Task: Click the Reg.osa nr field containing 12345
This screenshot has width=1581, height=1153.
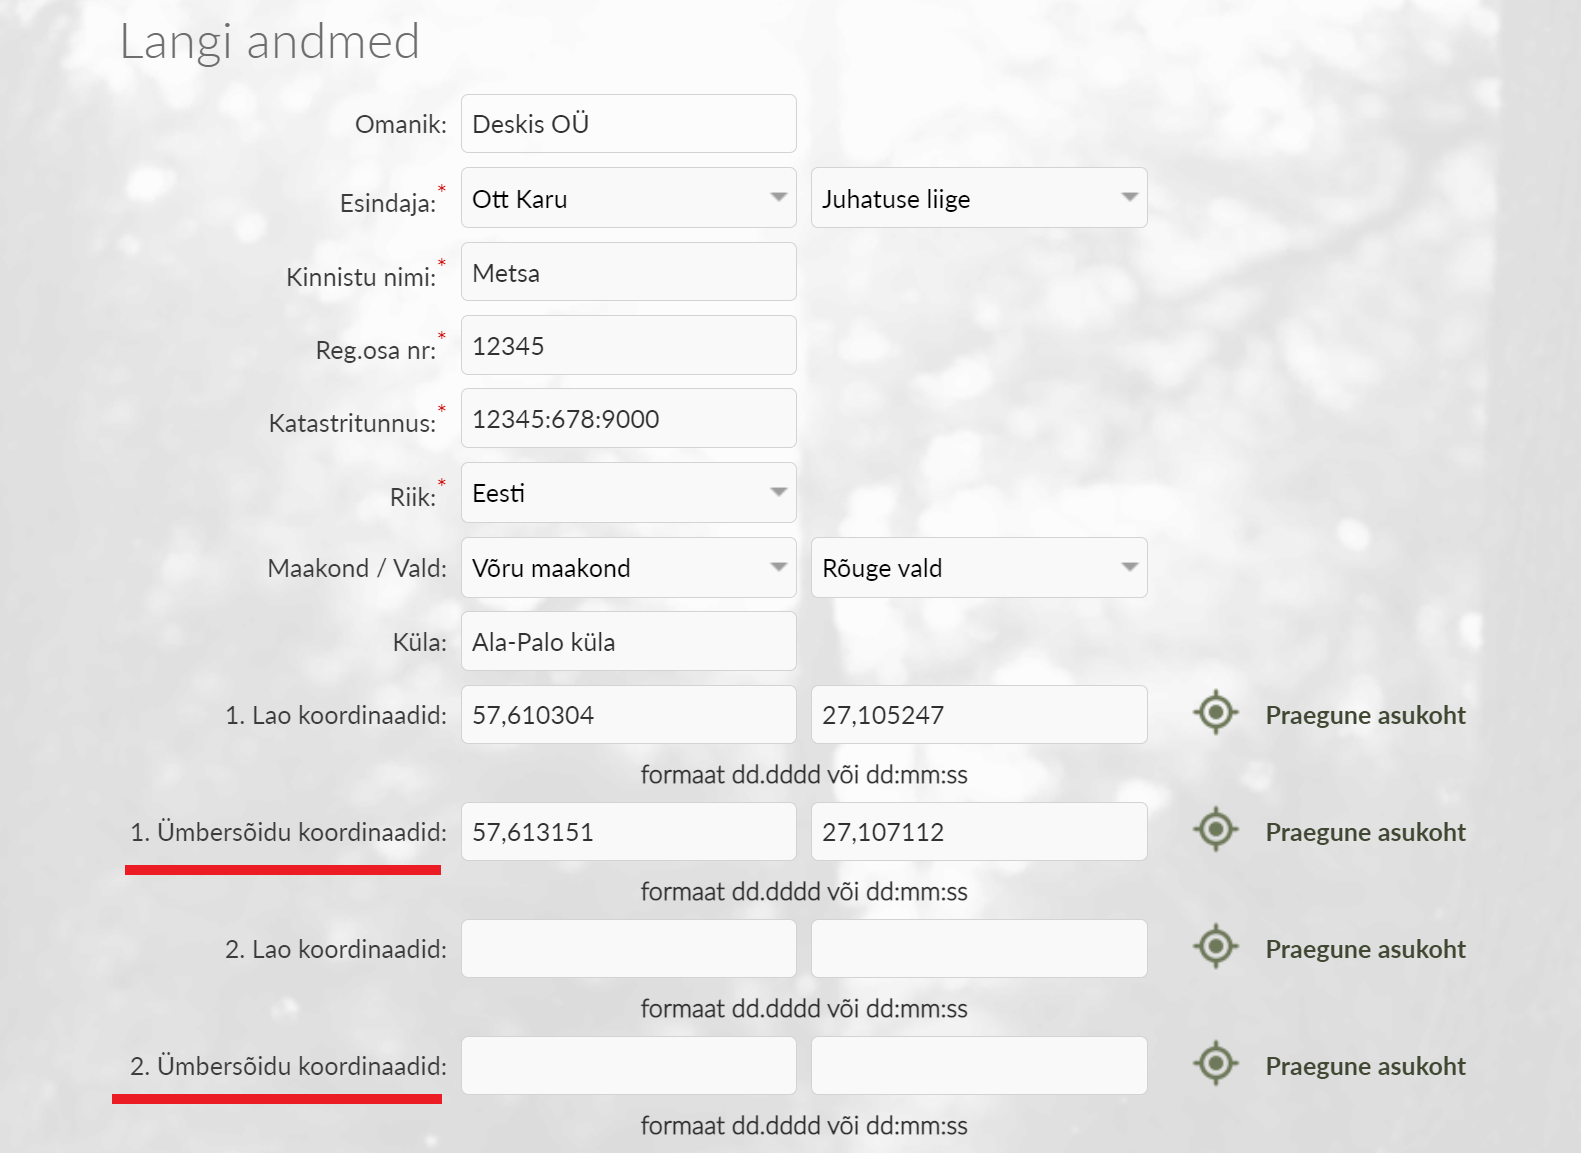Action: pyautogui.click(x=629, y=345)
